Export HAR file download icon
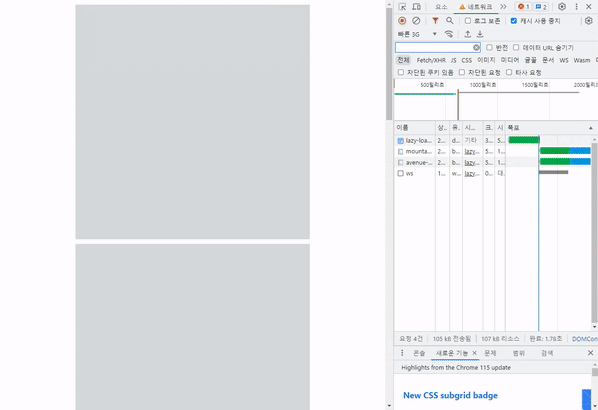Screen dimensions: 598x410 coord(480,34)
